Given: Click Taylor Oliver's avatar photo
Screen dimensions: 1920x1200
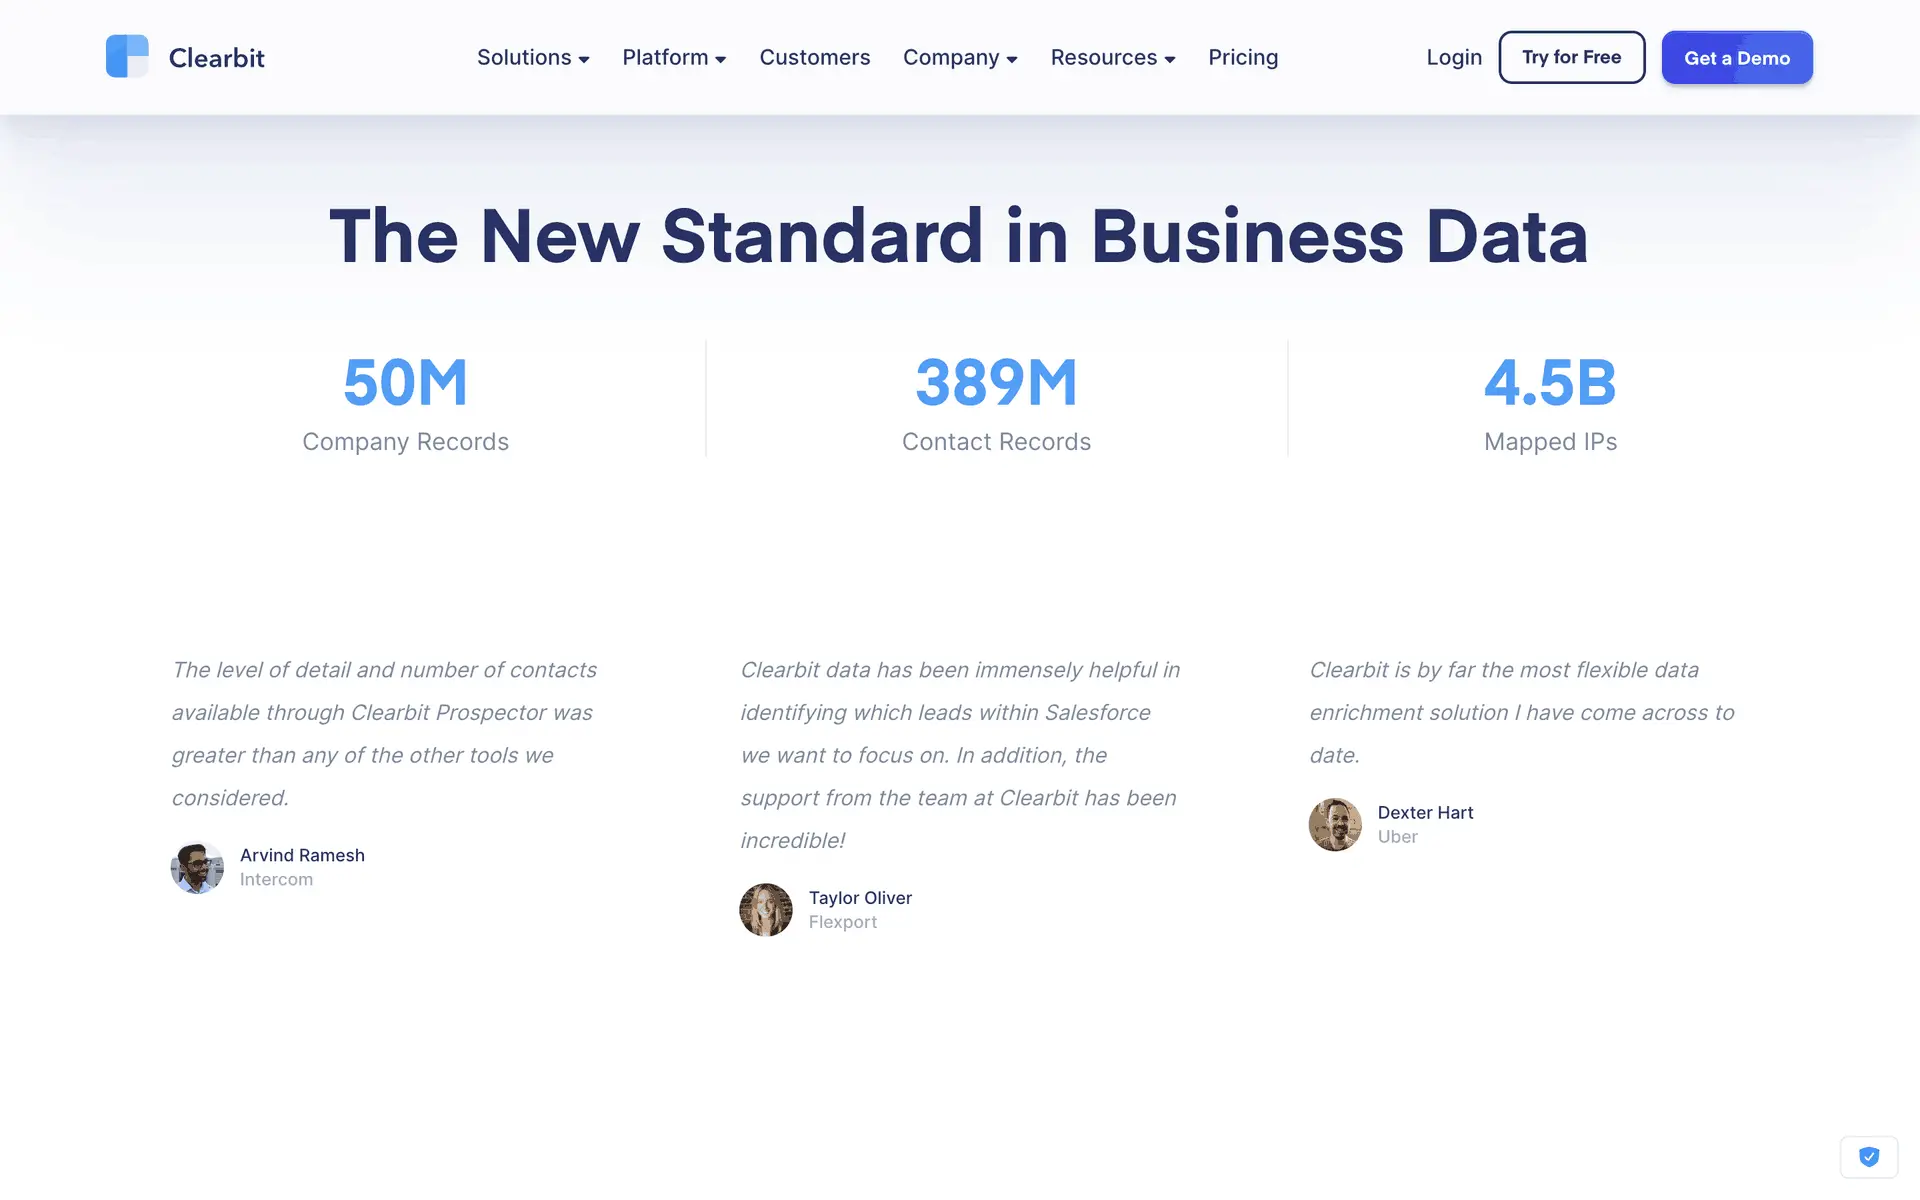Looking at the screenshot, I should pyautogui.click(x=766, y=910).
